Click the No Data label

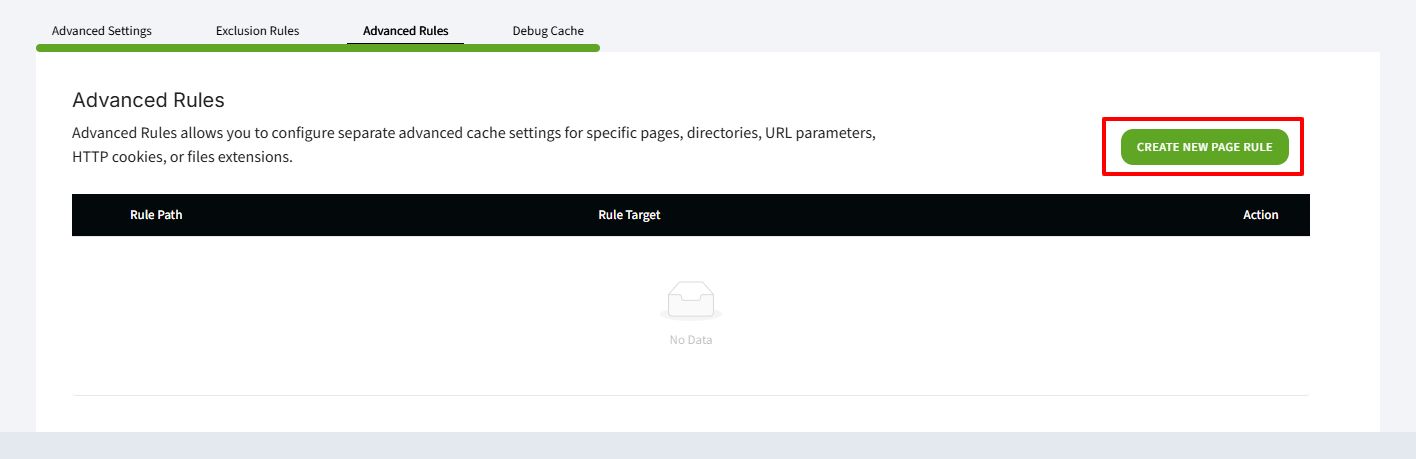point(690,340)
